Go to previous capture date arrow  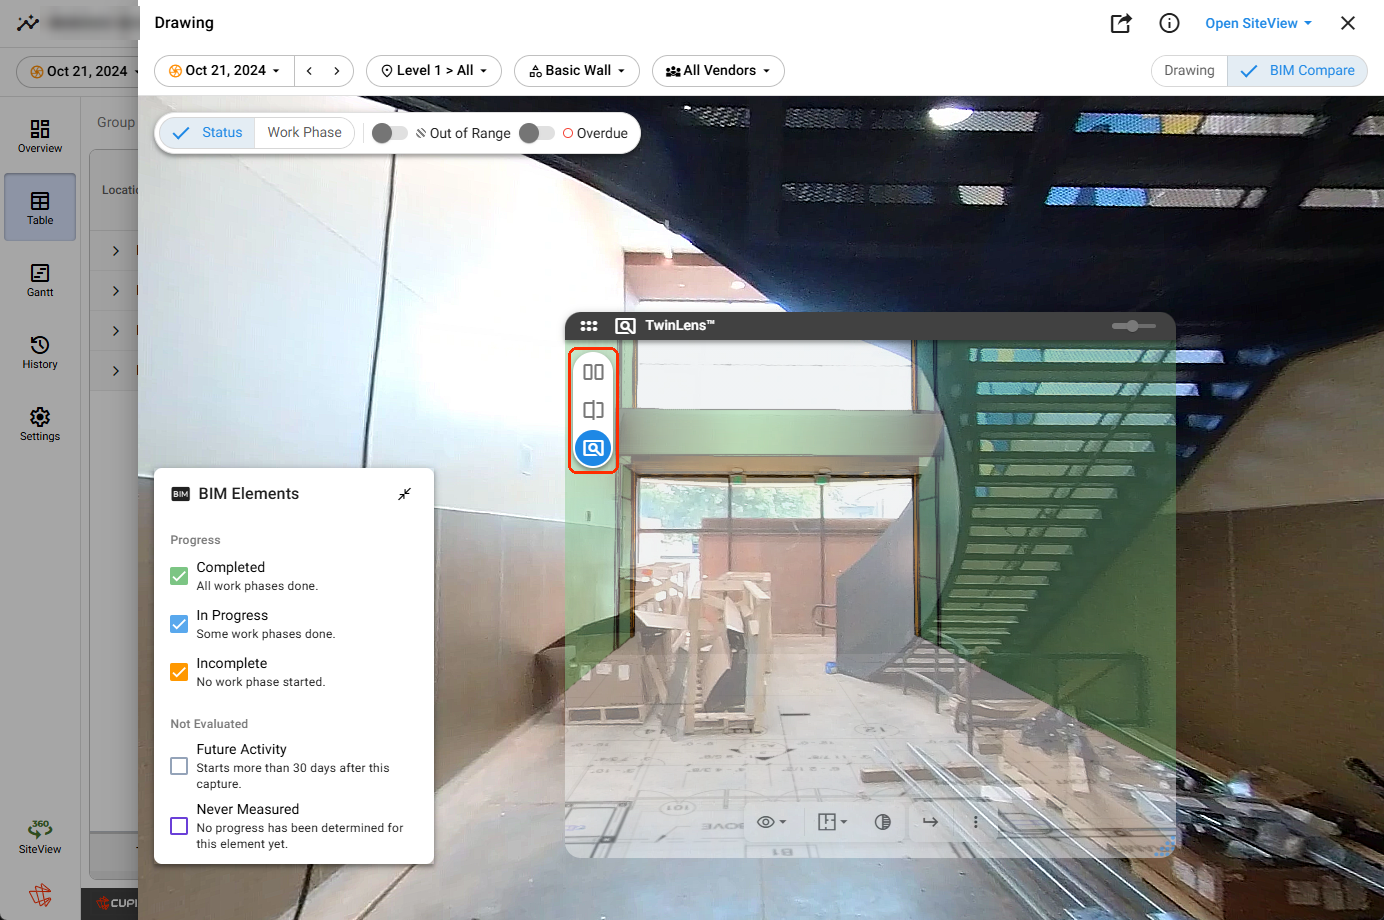pyautogui.click(x=310, y=71)
